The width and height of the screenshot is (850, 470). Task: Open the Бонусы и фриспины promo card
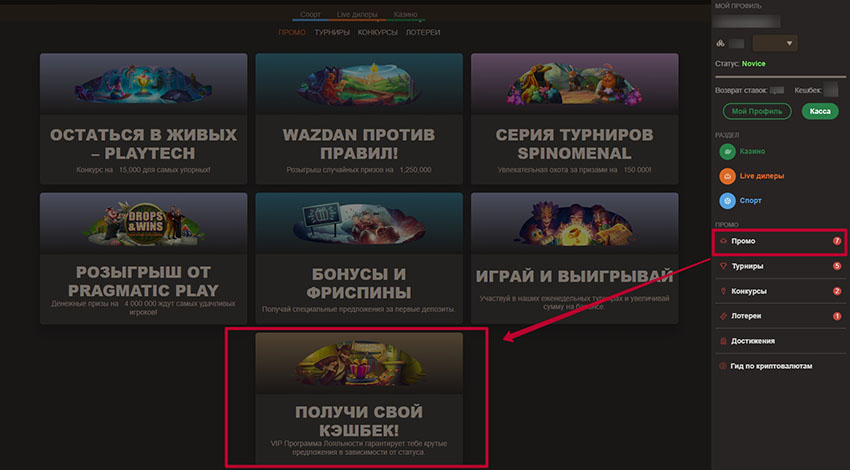pos(359,259)
